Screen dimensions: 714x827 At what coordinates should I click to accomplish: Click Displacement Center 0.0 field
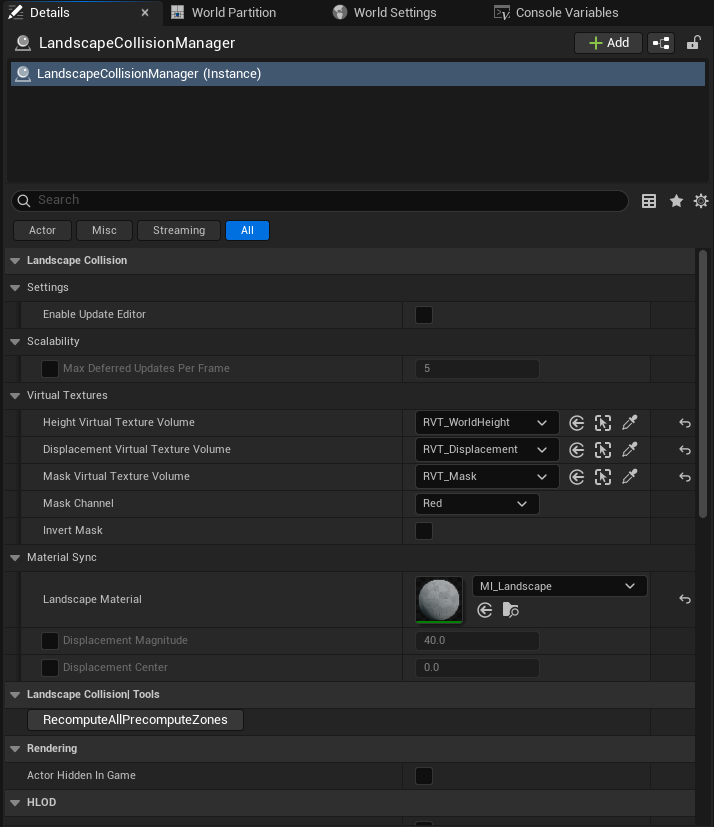tap(477, 668)
